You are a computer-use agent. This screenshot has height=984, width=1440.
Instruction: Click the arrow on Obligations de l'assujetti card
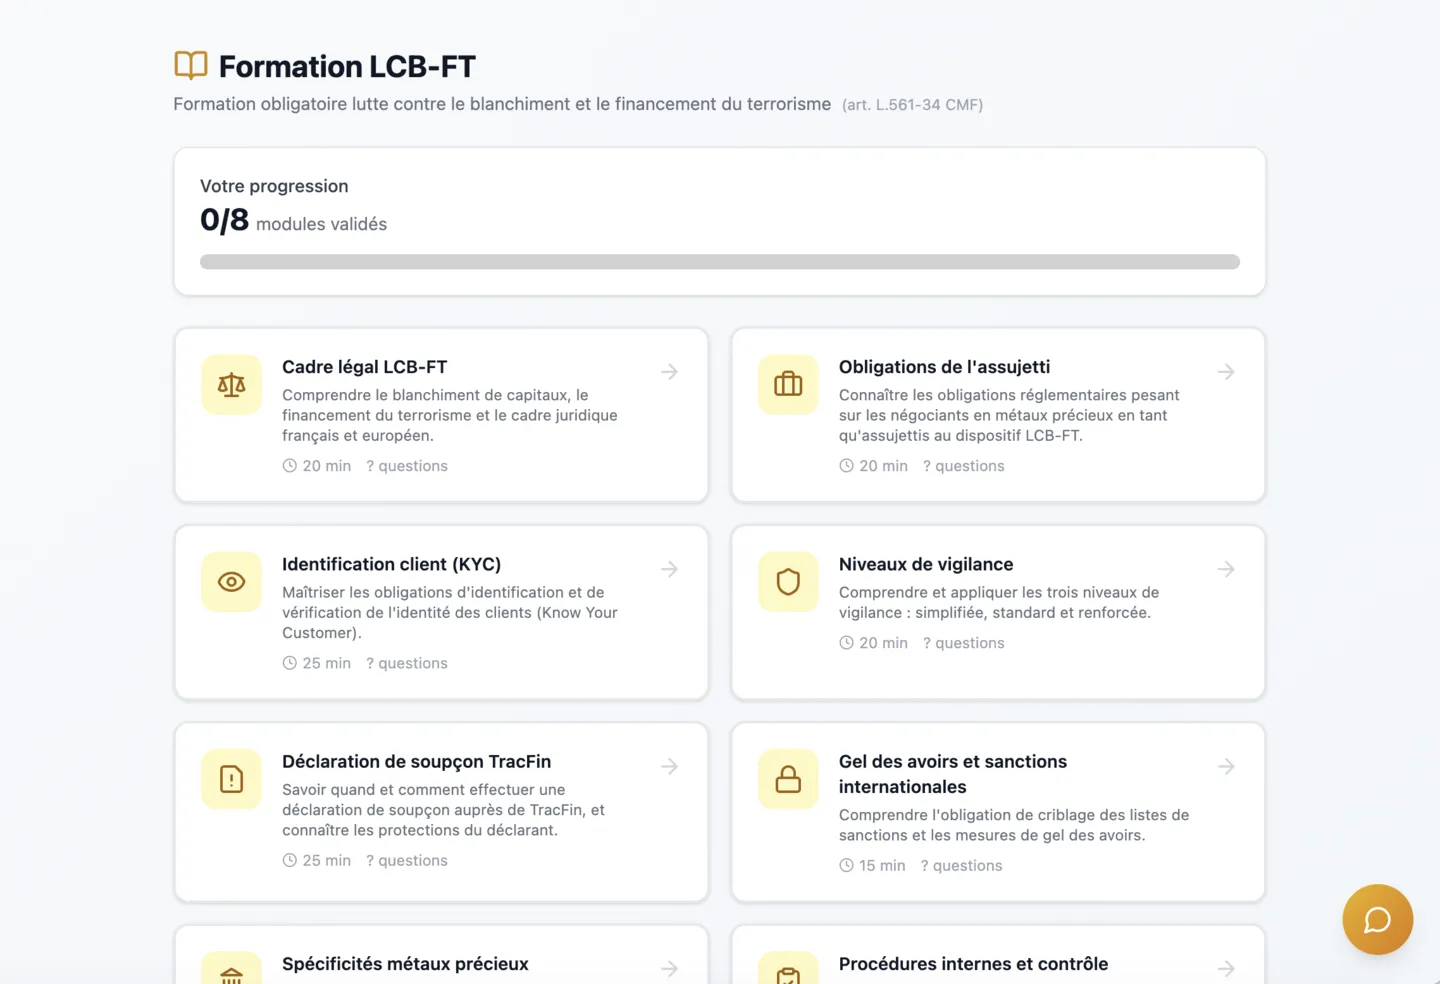(1226, 372)
